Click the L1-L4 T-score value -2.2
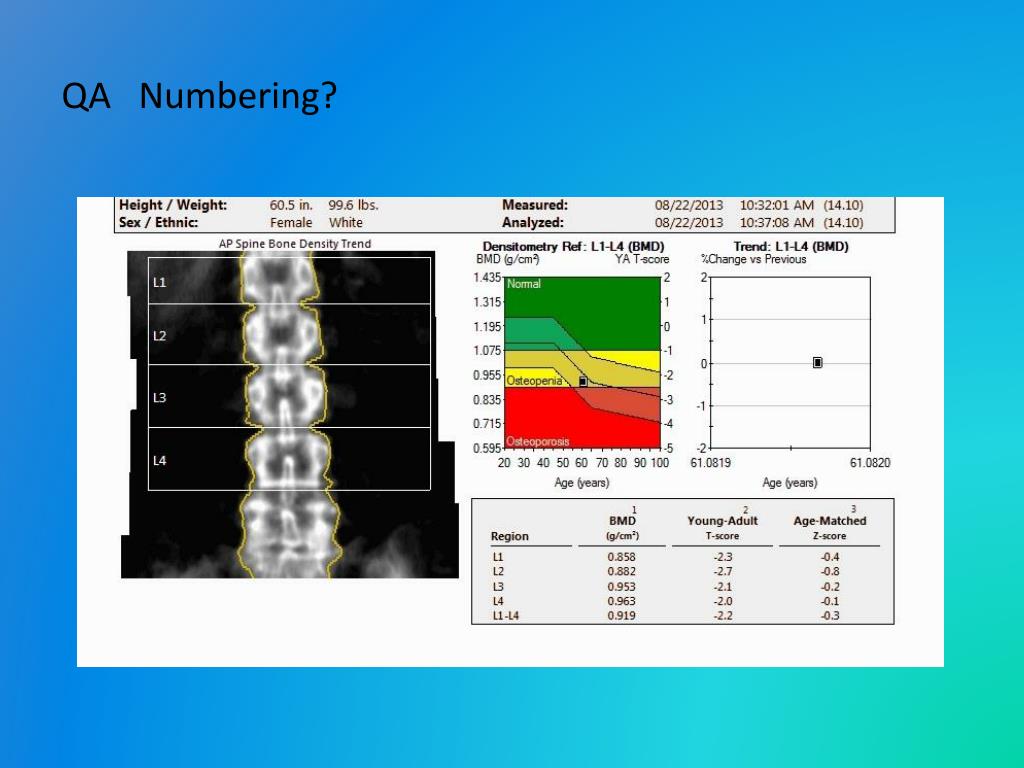This screenshot has height=768, width=1024. coord(722,615)
